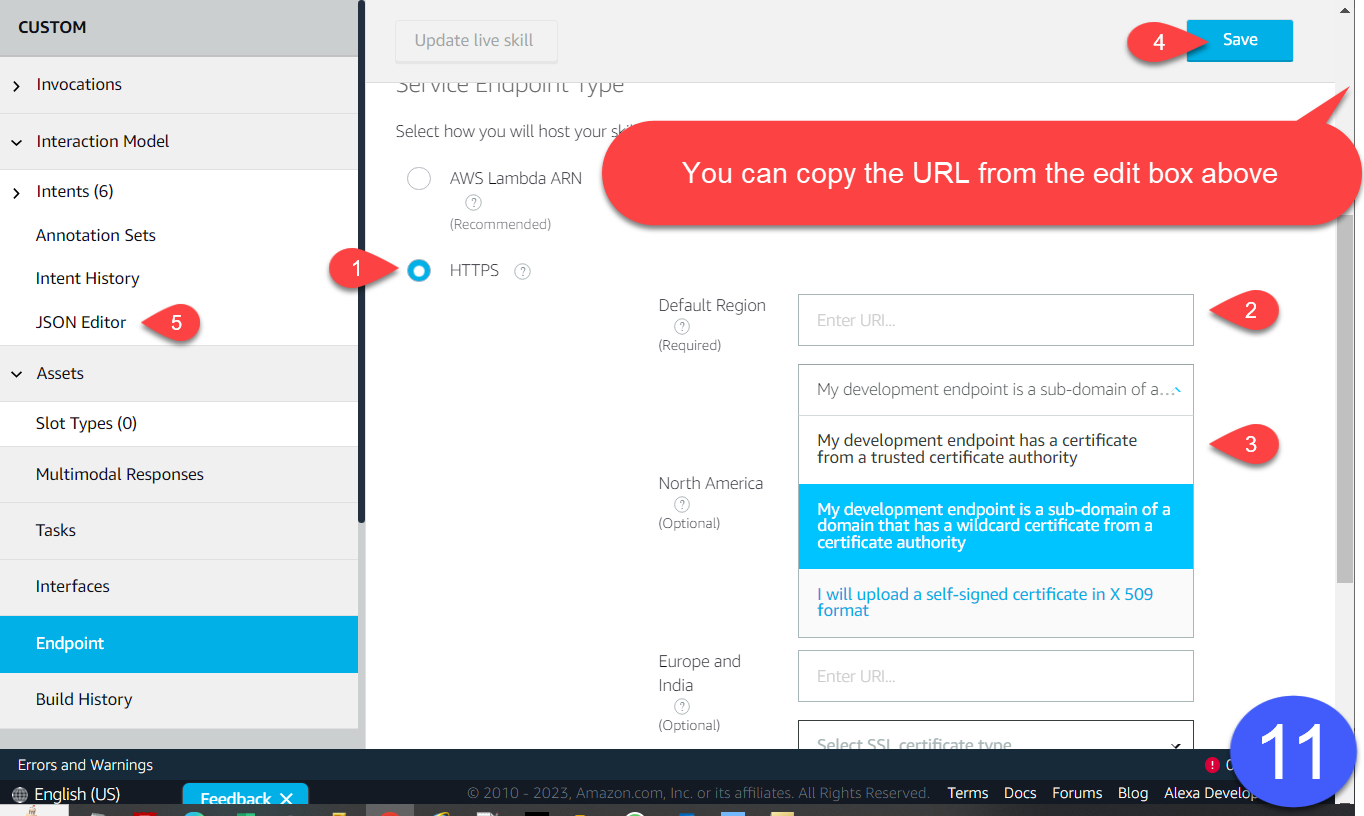Screen dimensions: 1364x816
Task: Click the globe icon beside English (US)
Action: click(x=20, y=795)
